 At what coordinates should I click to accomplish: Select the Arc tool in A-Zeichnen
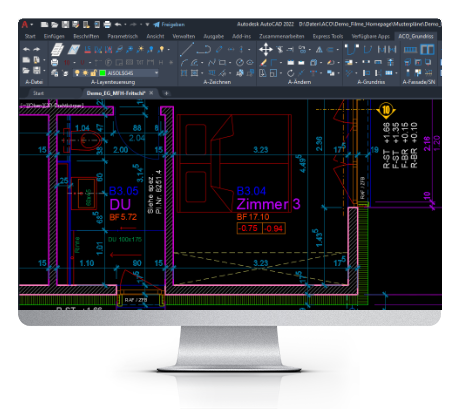(x=184, y=62)
